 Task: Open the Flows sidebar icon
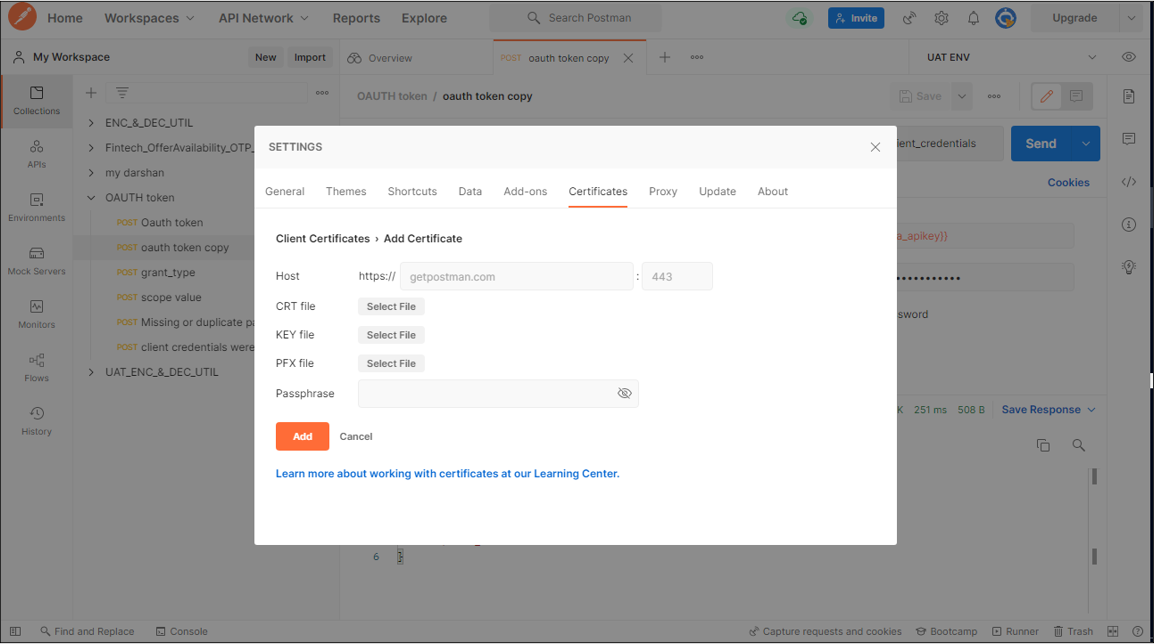[x=36, y=367]
